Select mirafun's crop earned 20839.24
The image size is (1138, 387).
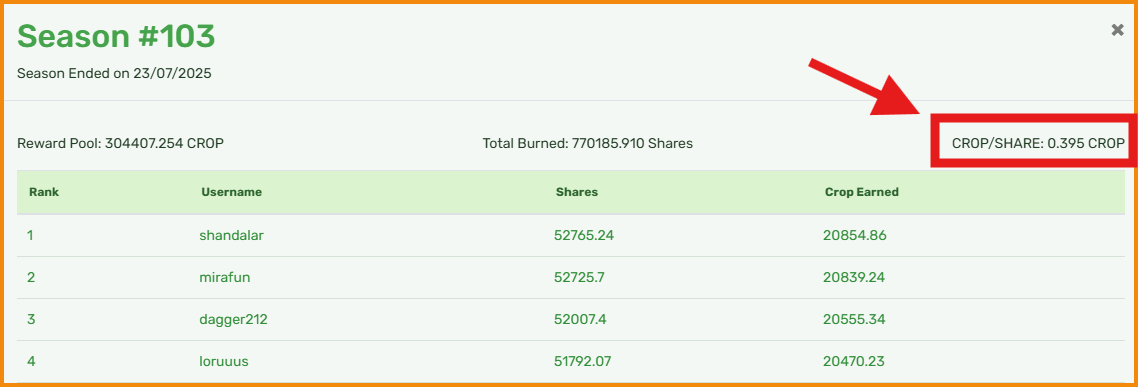tap(855, 277)
